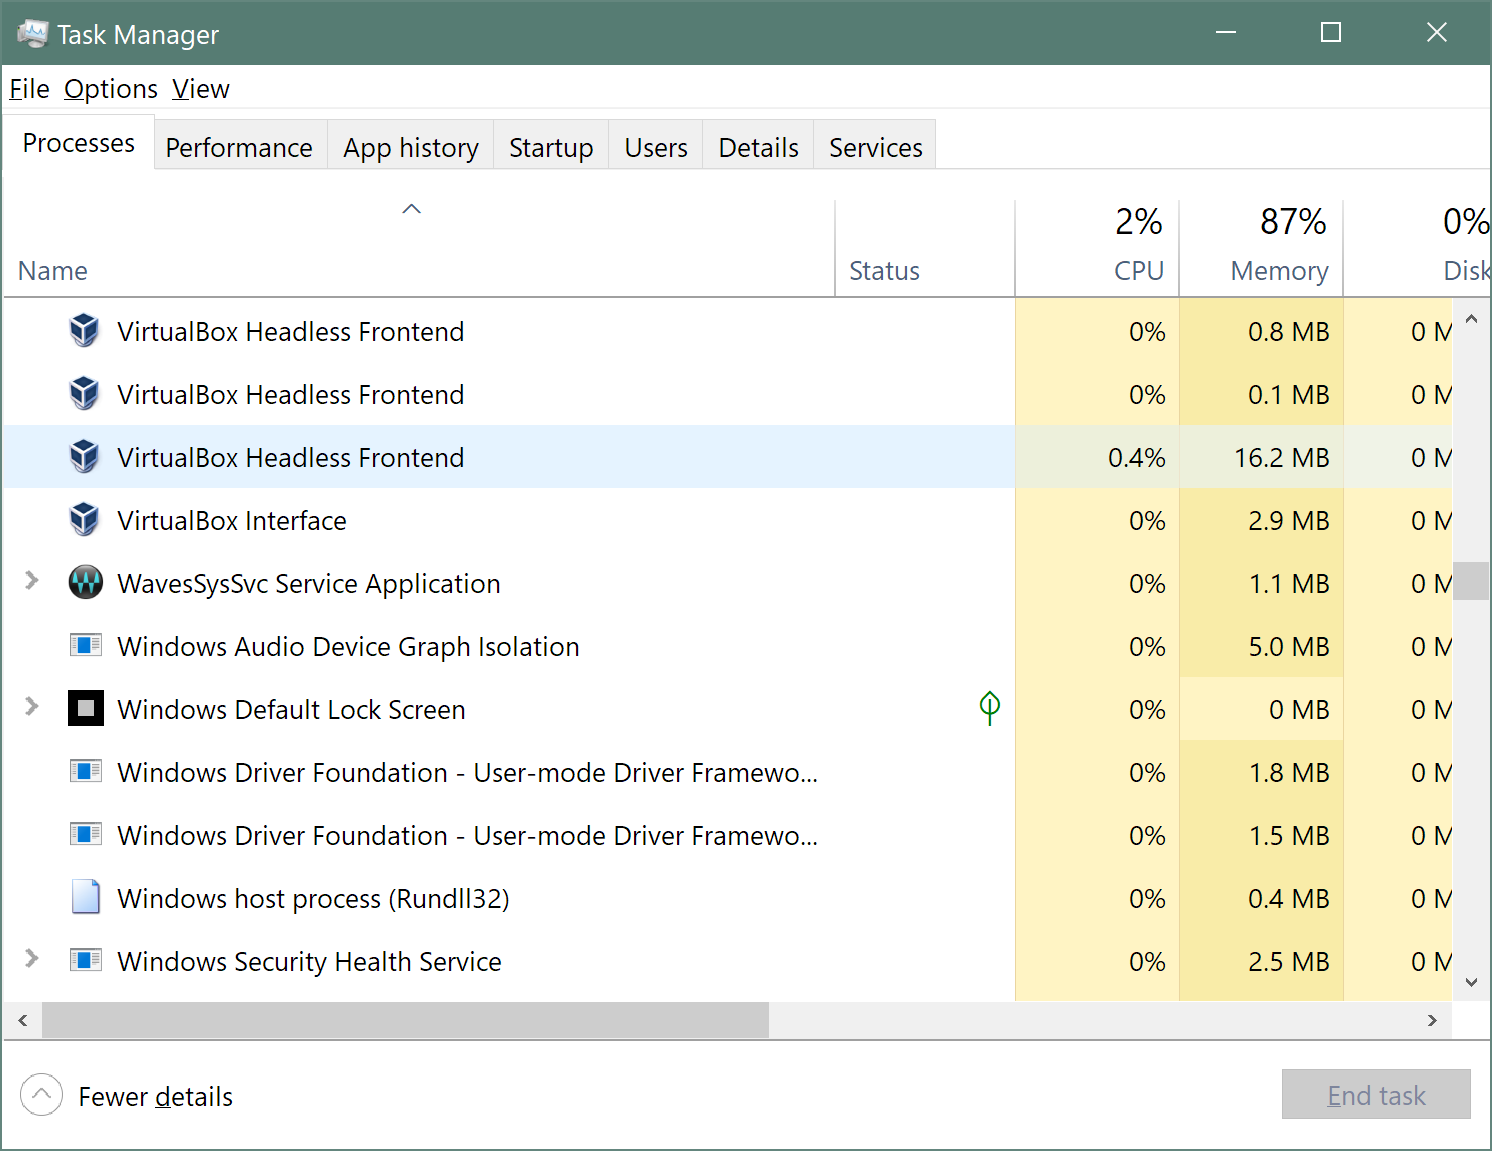This screenshot has height=1151, width=1492.
Task: Switch to the Startup tab
Action: tap(551, 147)
